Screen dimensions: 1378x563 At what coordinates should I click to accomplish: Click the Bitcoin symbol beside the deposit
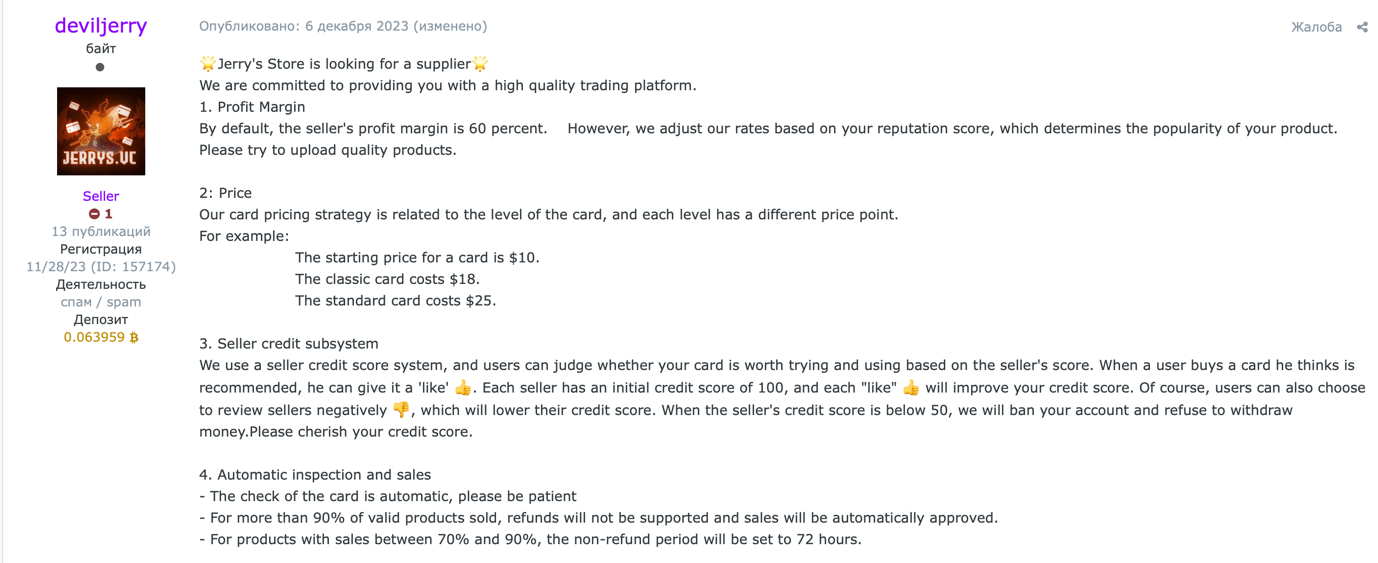click(x=134, y=338)
